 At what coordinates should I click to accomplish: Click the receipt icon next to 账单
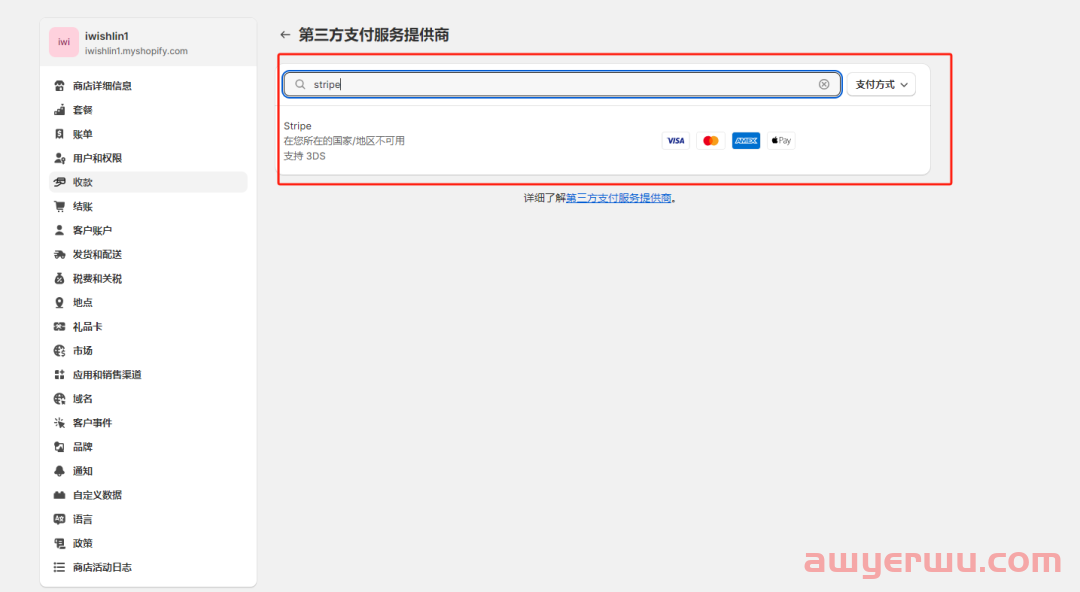pos(59,134)
